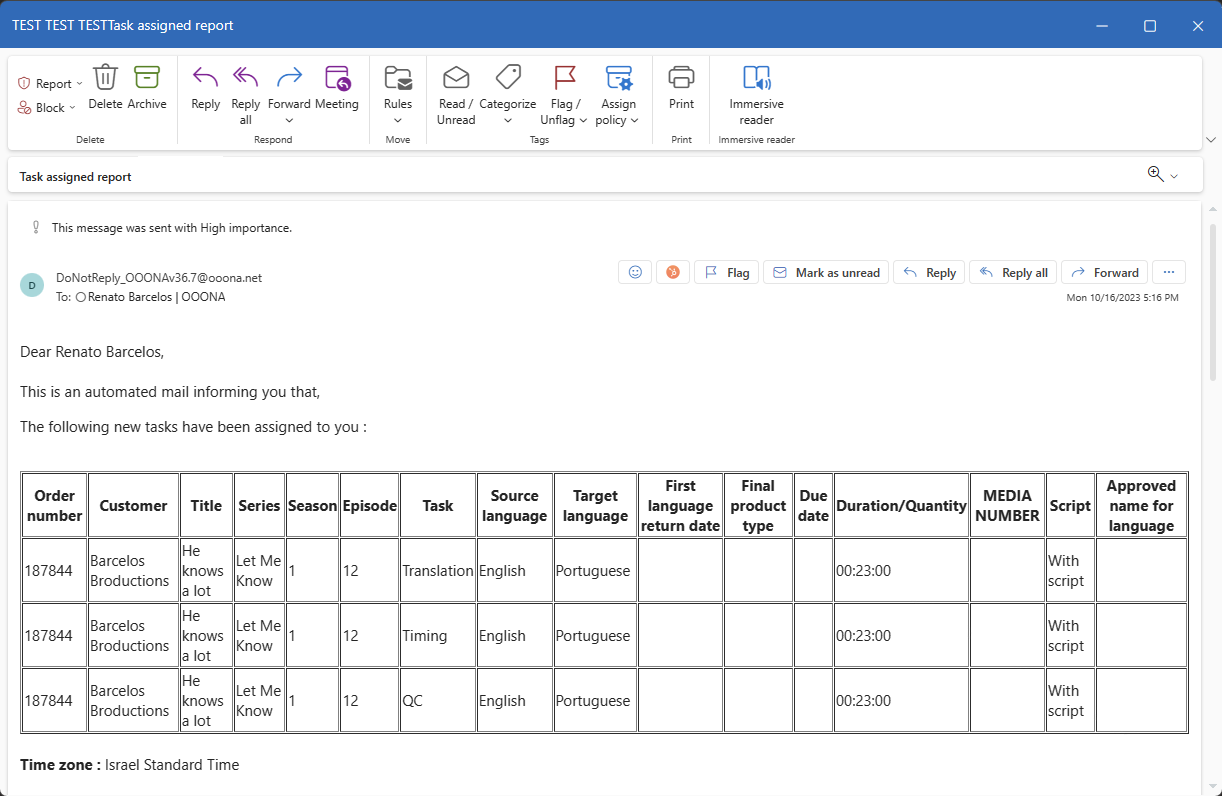The height and width of the screenshot is (796, 1222).
Task: Open the zoom magnifier control
Action: point(1162,174)
